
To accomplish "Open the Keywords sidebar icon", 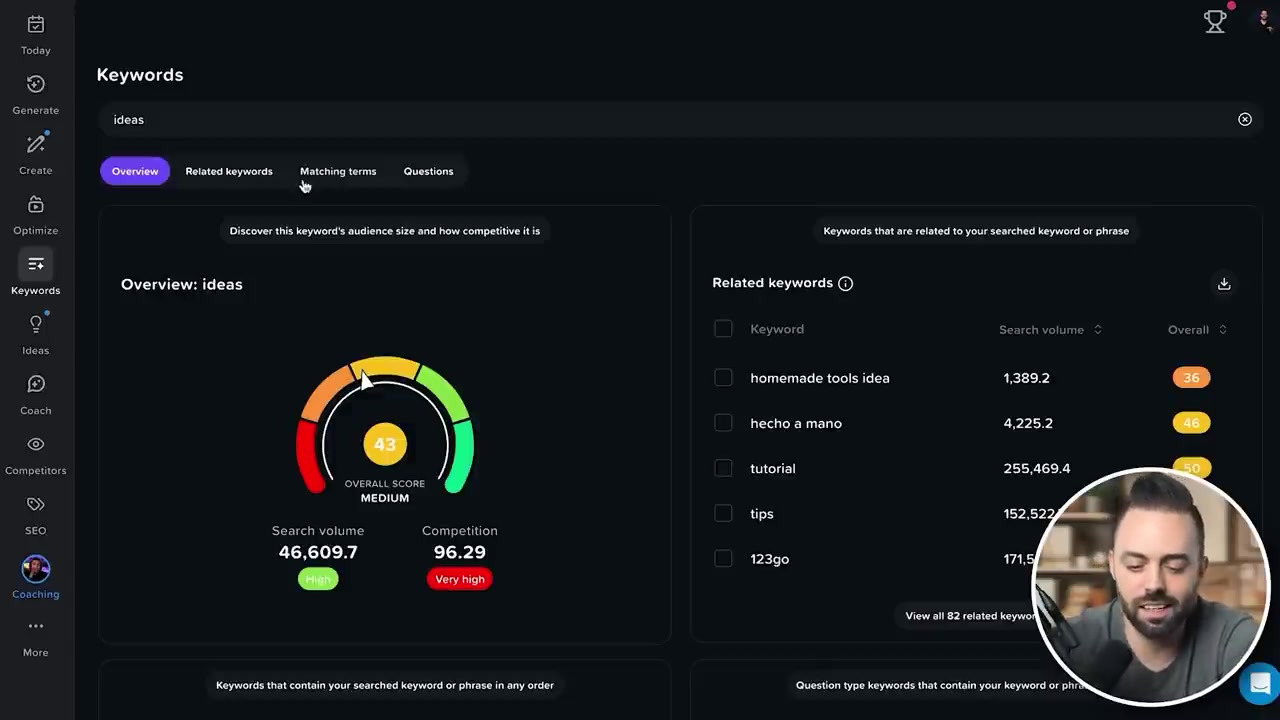I will pos(35,265).
